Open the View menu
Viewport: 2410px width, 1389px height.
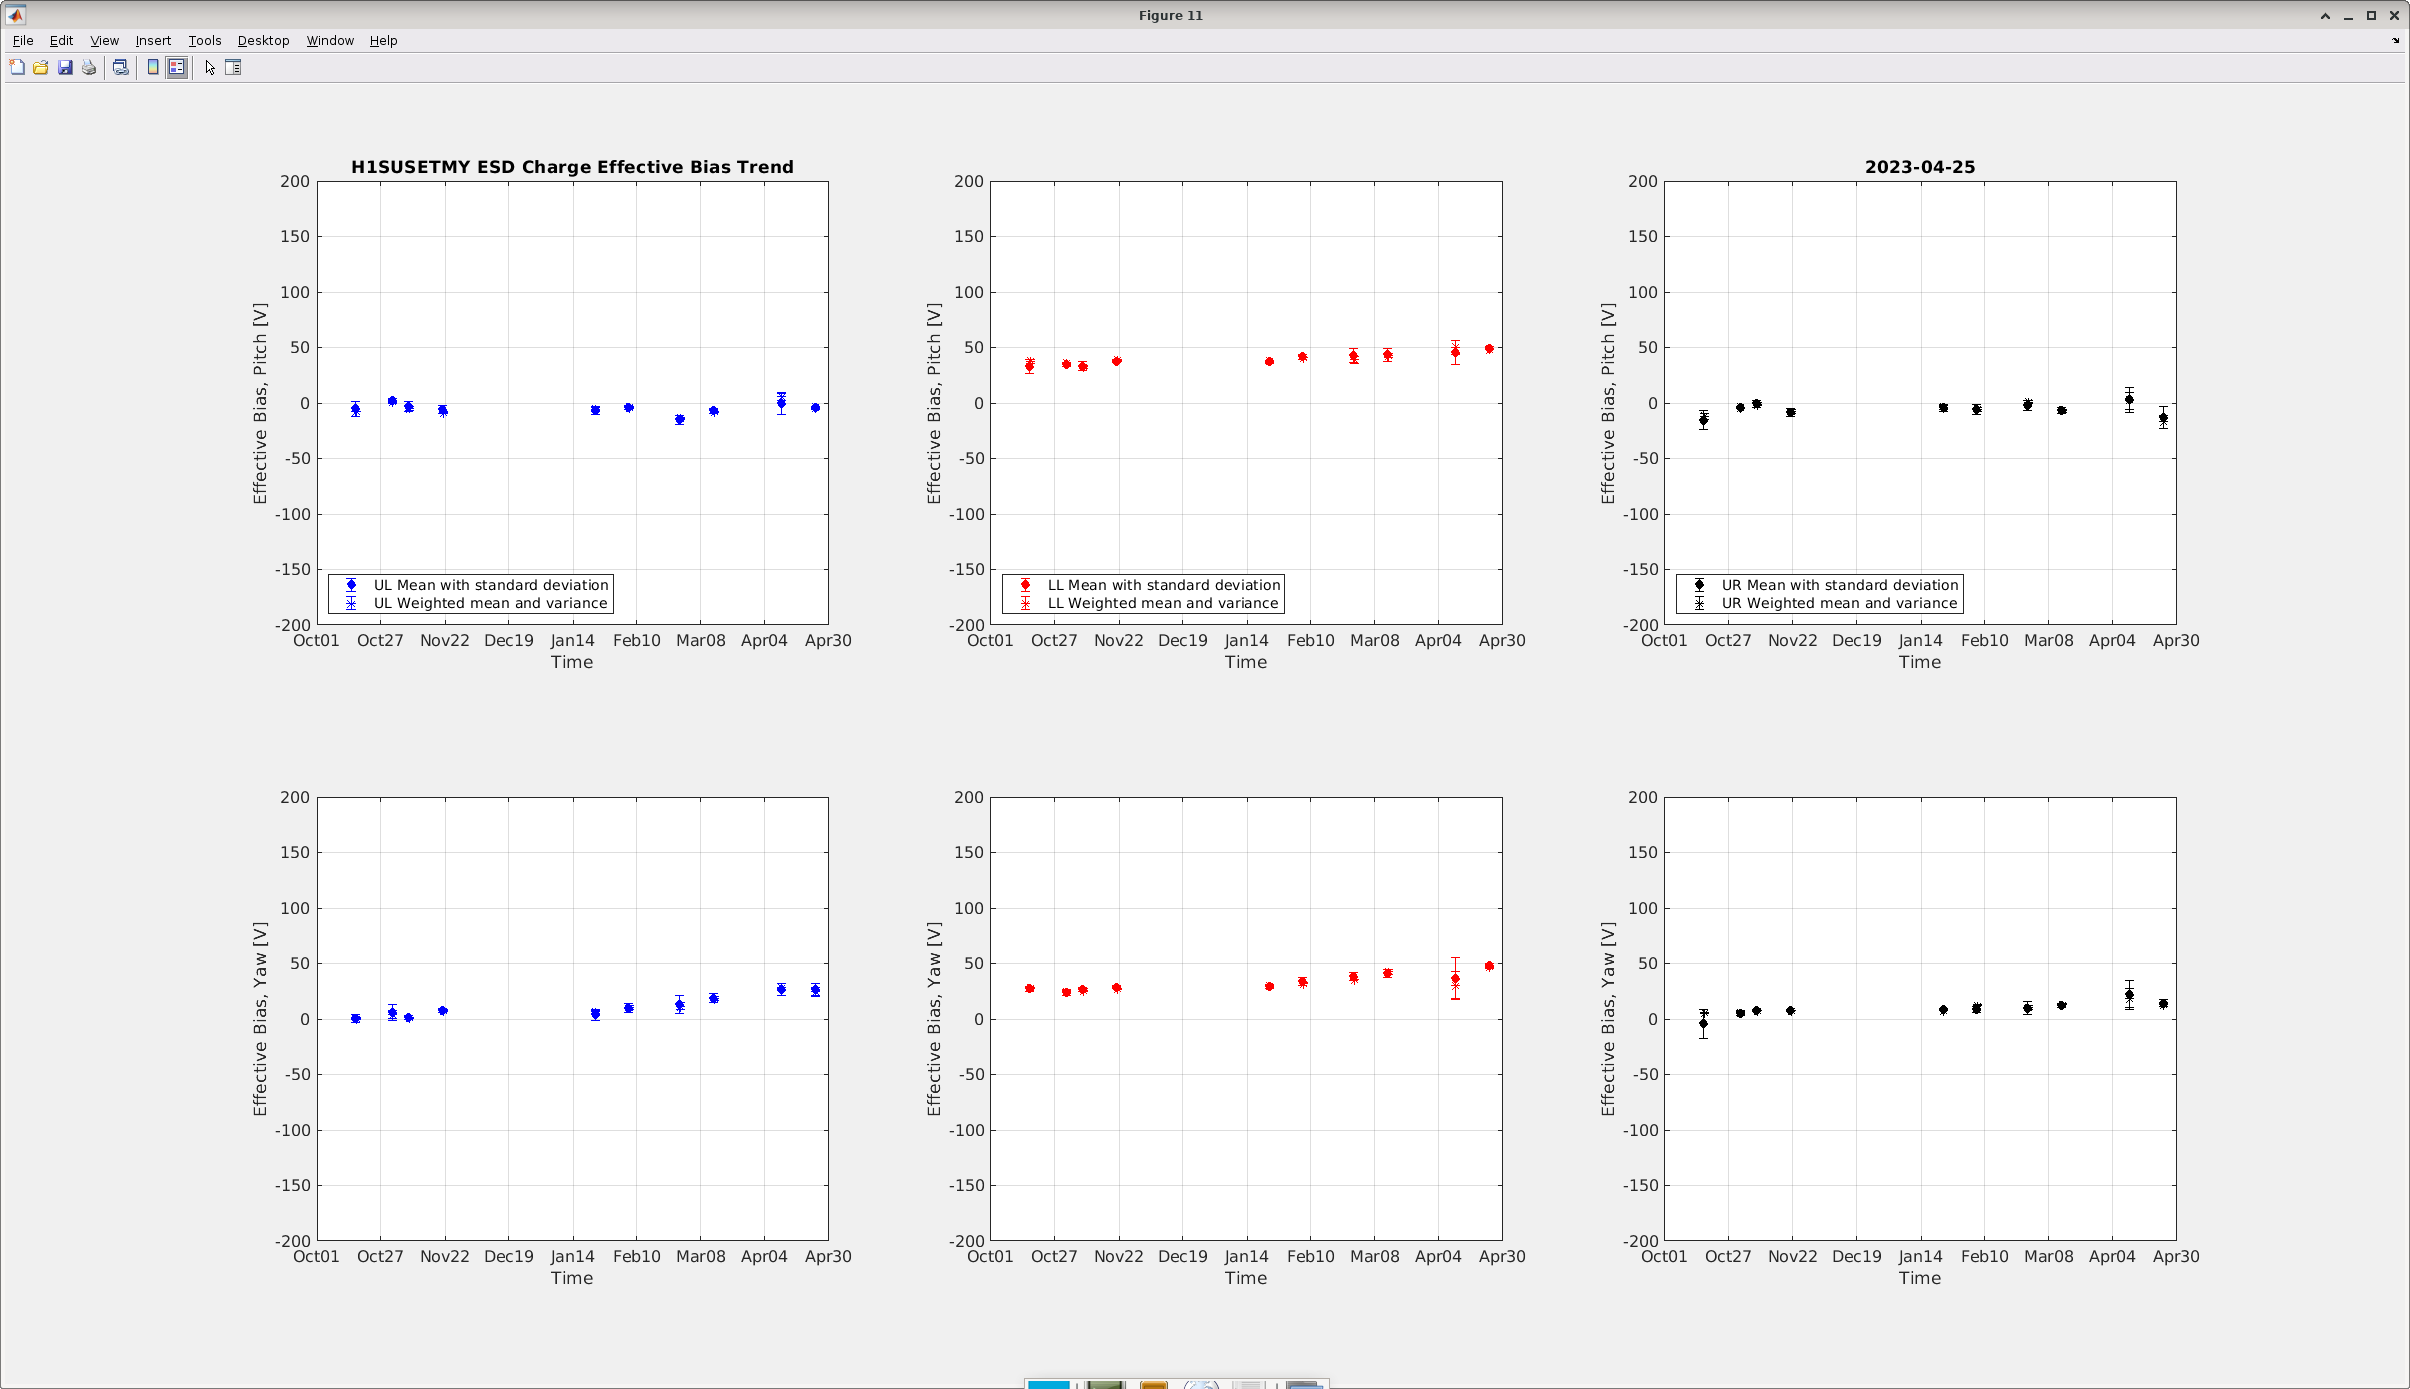tap(104, 41)
